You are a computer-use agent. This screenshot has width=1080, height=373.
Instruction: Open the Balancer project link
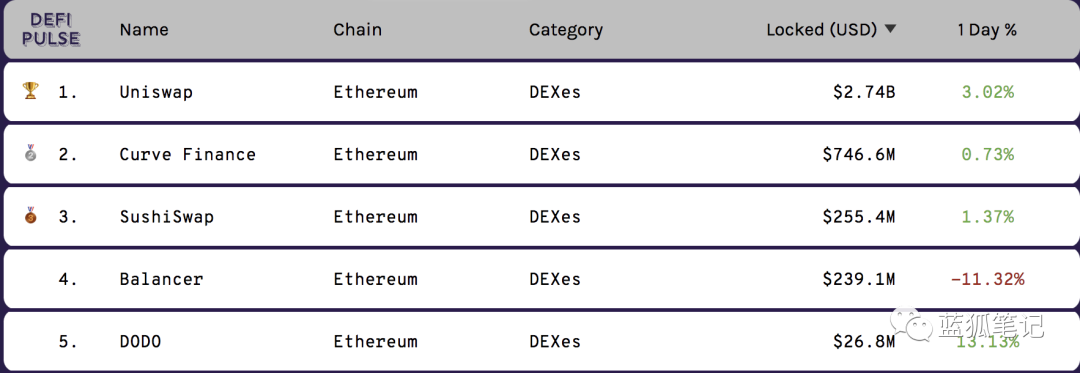click(161, 279)
